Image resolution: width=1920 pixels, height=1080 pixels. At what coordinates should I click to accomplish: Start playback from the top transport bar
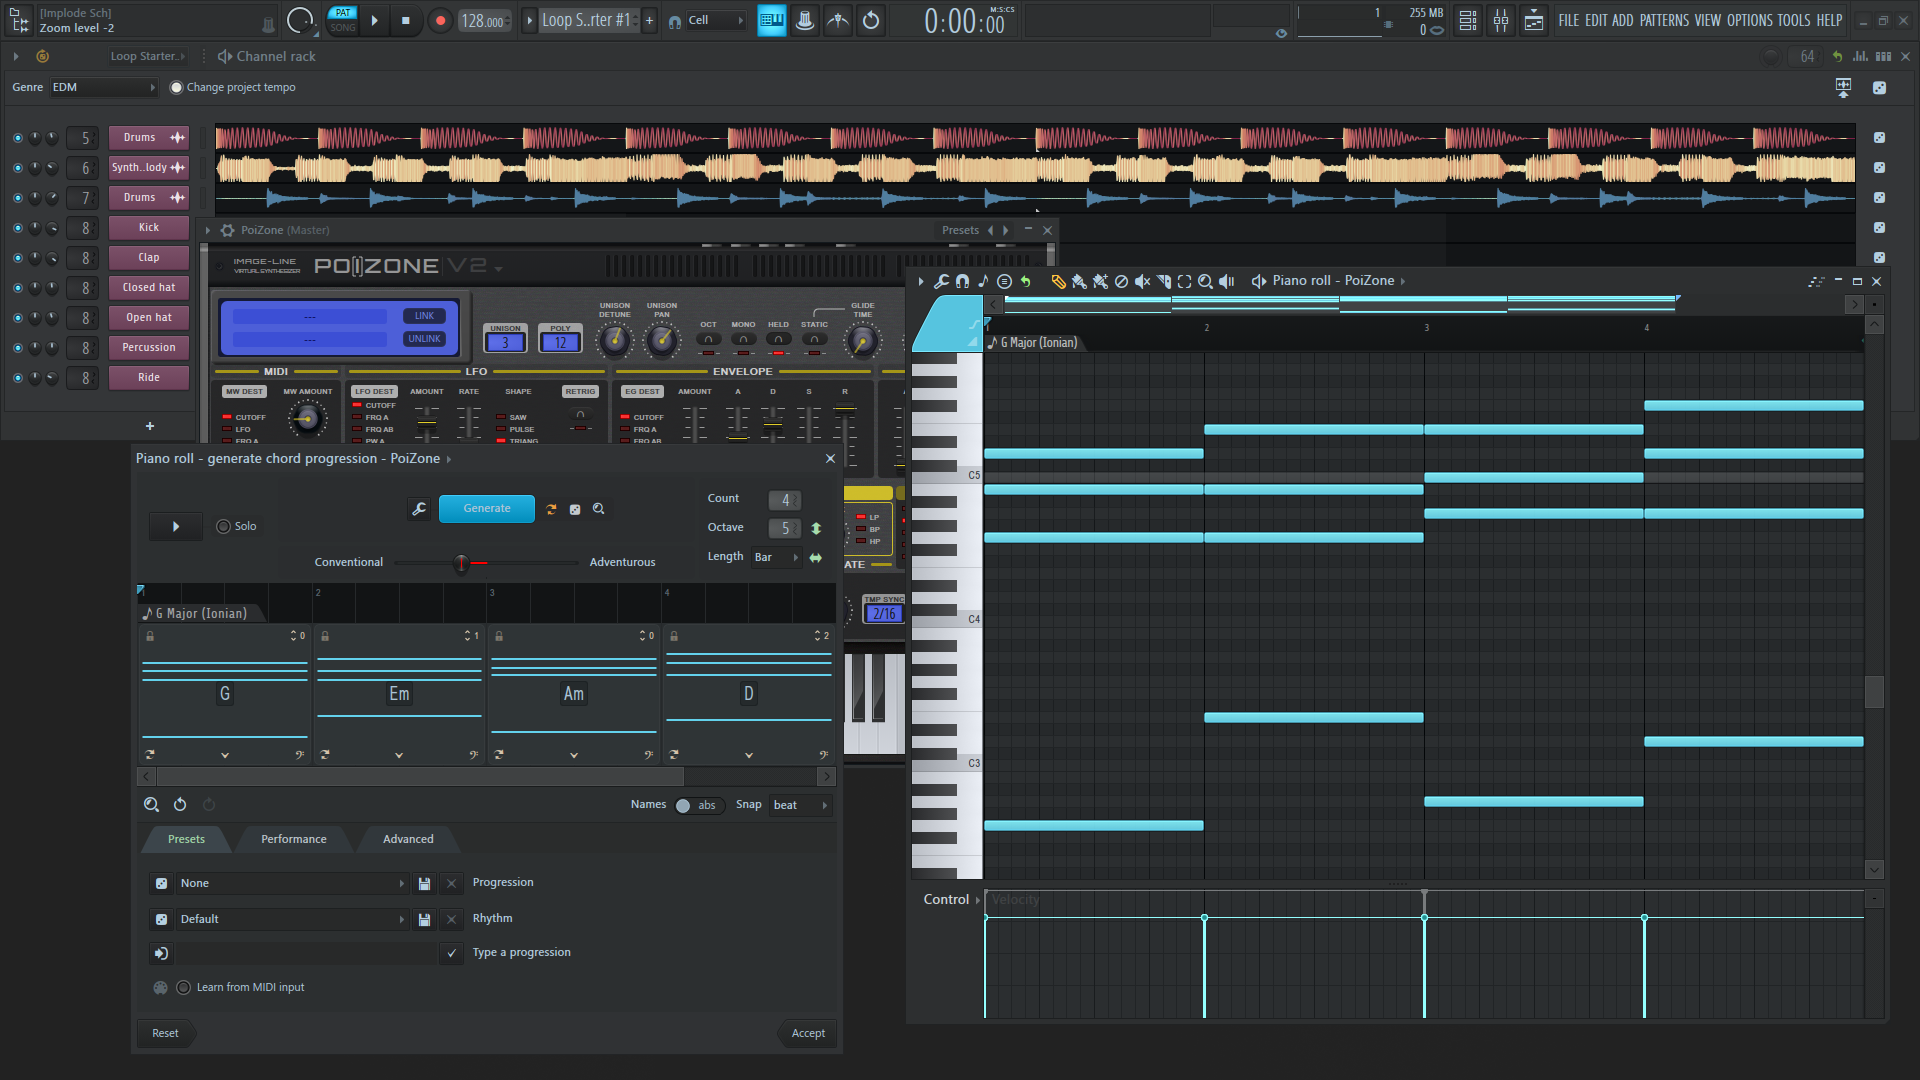click(374, 20)
